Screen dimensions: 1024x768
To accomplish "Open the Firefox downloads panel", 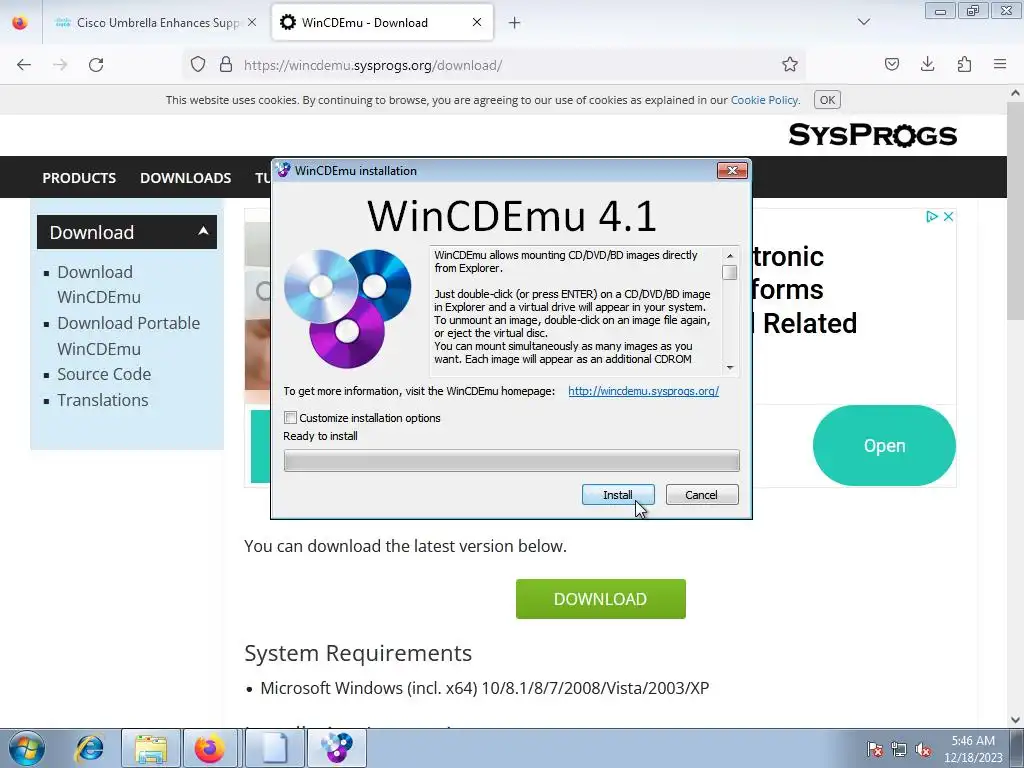I will point(927,65).
